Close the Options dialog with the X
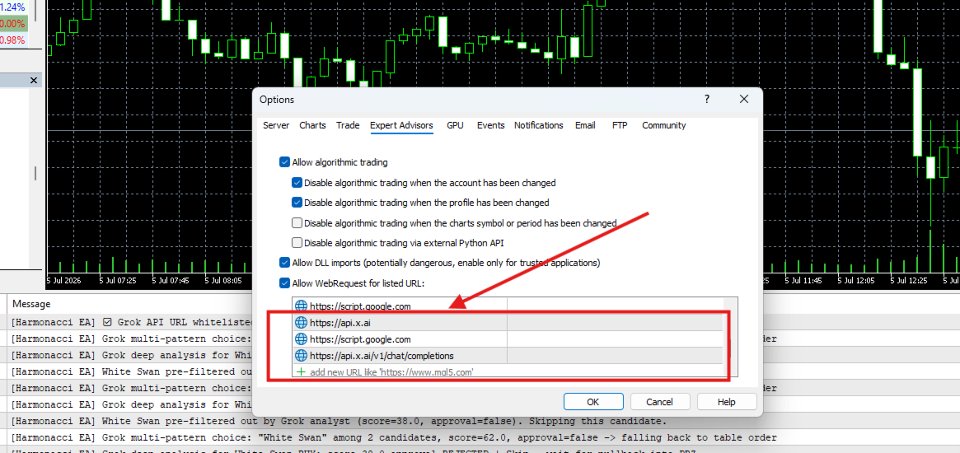Screen dimensions: 960x453 tap(744, 99)
